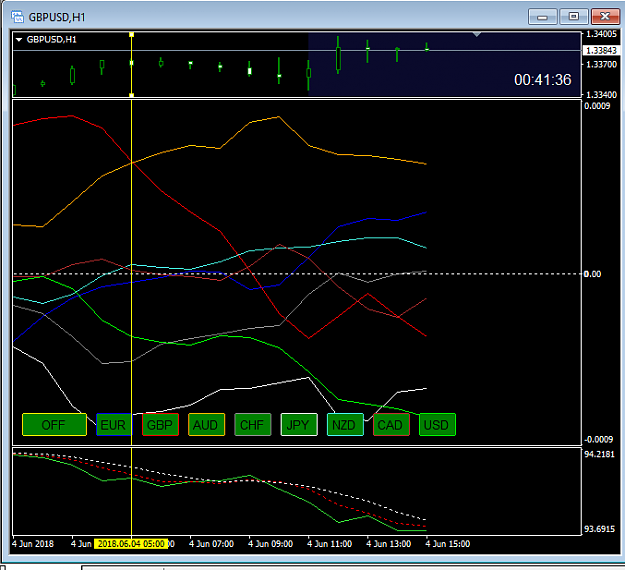625x570 pixels.
Task: Click the 94.2181 scale value
Action: point(599,454)
